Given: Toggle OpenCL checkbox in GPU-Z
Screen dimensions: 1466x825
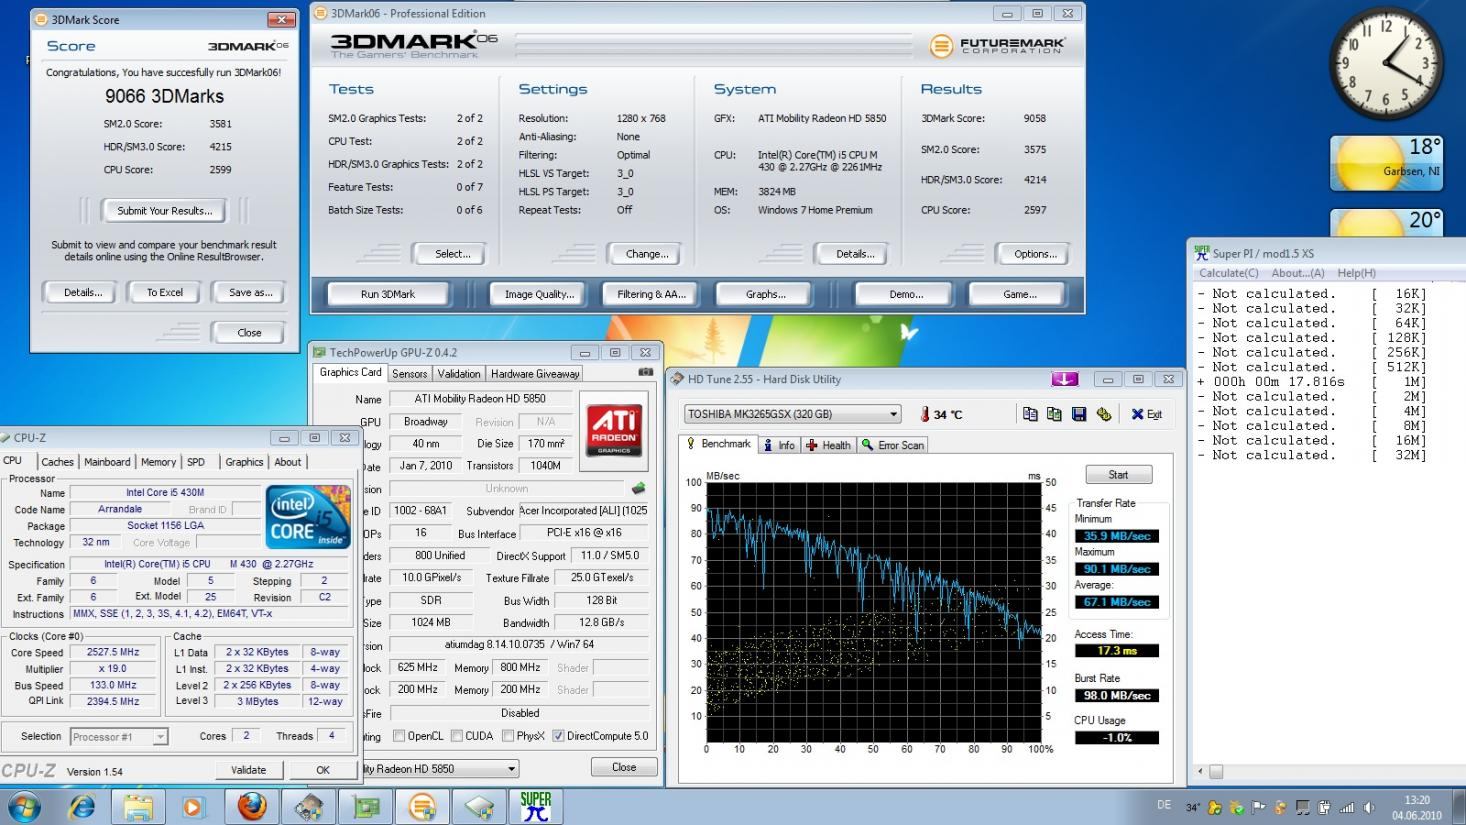Looking at the screenshot, I should [399, 736].
